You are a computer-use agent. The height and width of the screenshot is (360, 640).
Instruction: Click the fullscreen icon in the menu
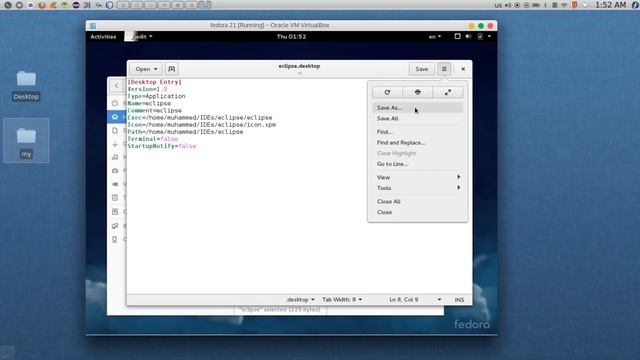pos(448,92)
